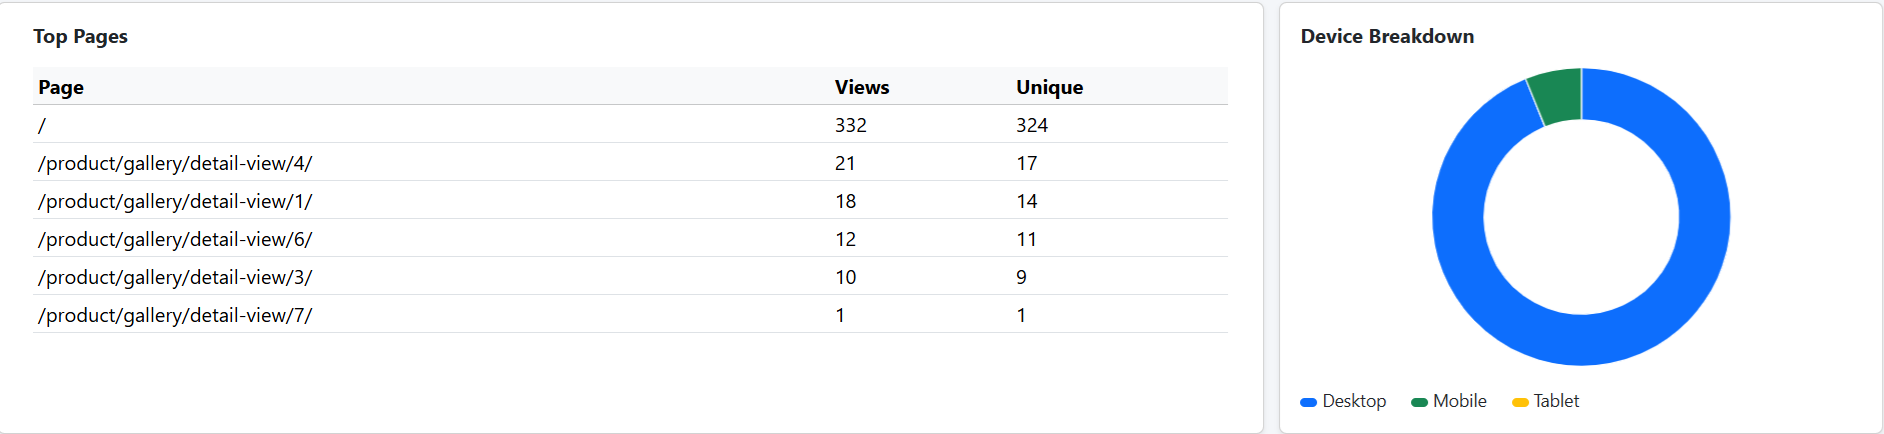The height and width of the screenshot is (434, 1884).
Task: Select the /product/gallery/detail-view/3/ row
Action: click(630, 276)
